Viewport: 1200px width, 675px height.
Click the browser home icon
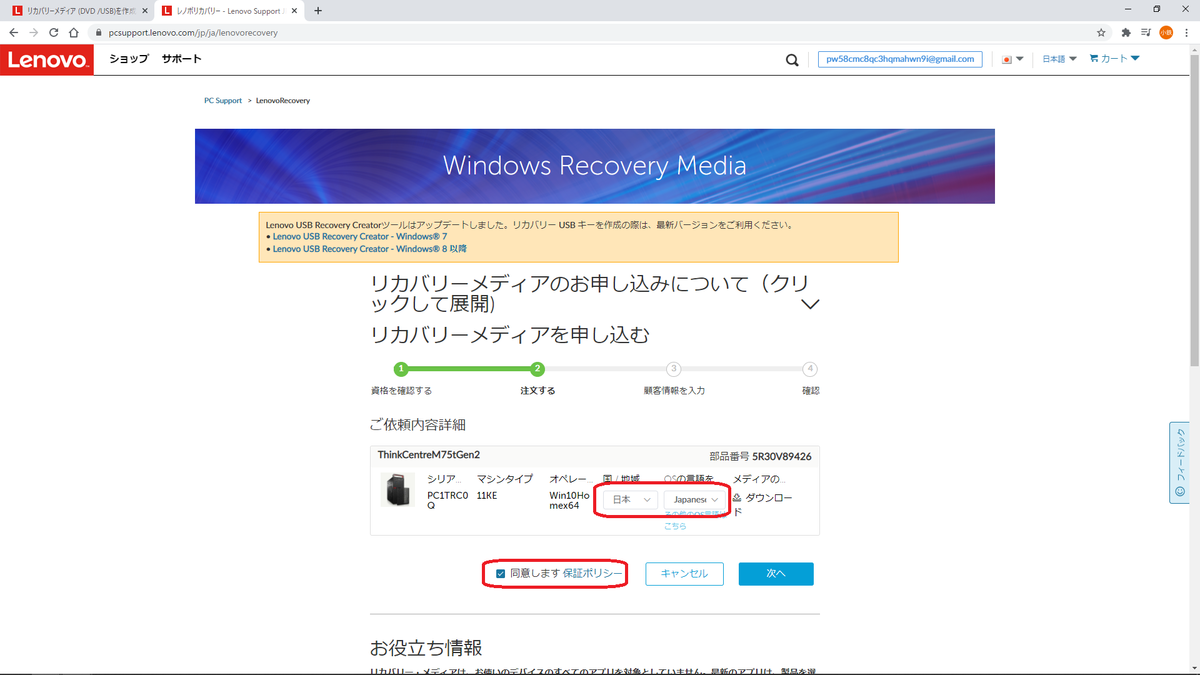click(73, 32)
